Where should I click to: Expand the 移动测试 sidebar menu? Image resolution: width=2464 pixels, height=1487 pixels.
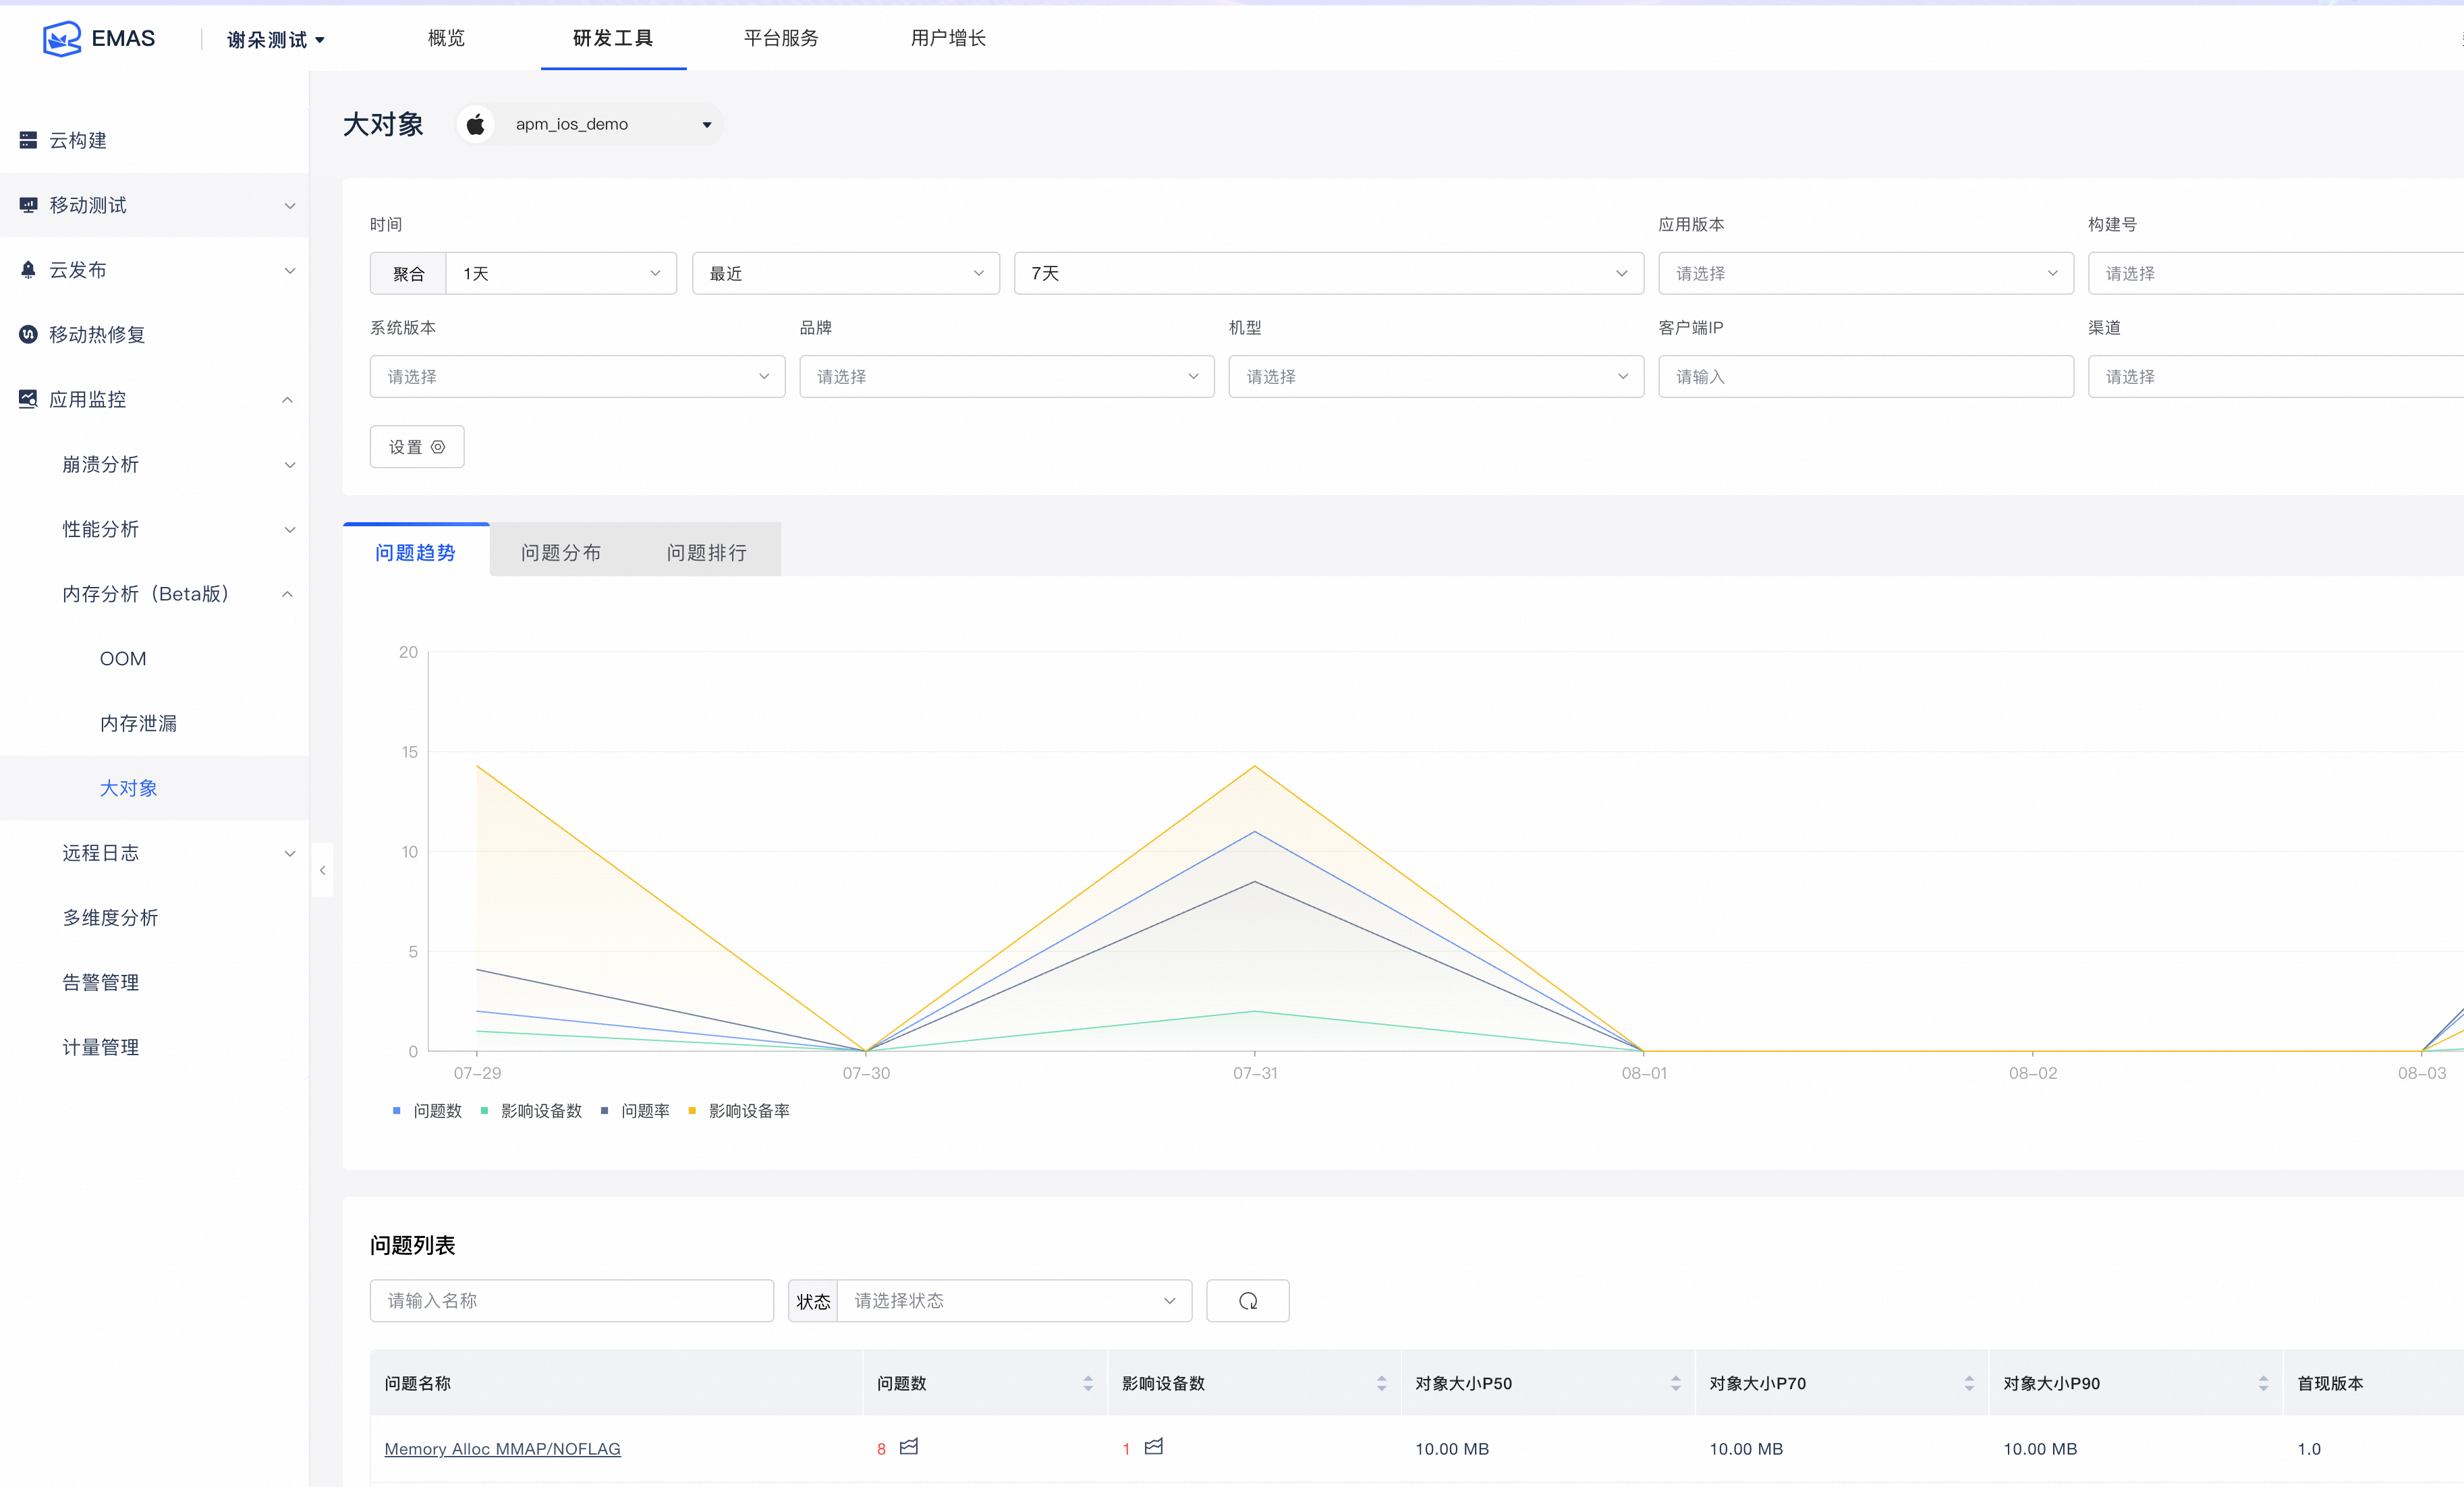click(x=290, y=206)
